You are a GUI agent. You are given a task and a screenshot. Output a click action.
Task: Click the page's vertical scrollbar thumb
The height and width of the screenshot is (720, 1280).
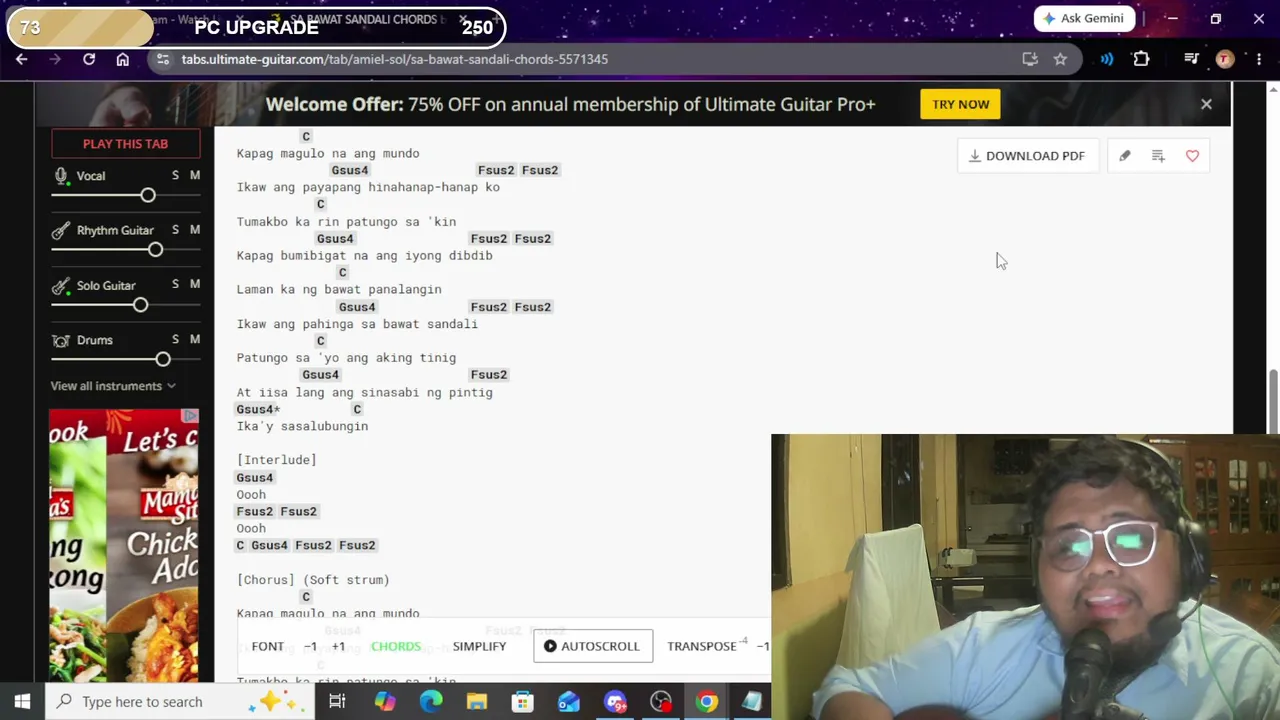click(x=1273, y=402)
